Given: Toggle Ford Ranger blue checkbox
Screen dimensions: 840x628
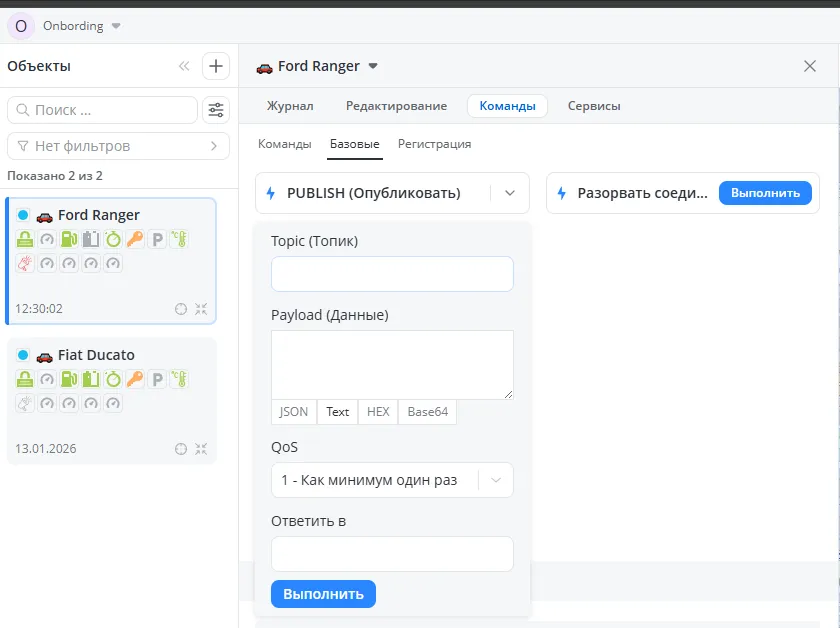Looking at the screenshot, I should coord(23,215).
